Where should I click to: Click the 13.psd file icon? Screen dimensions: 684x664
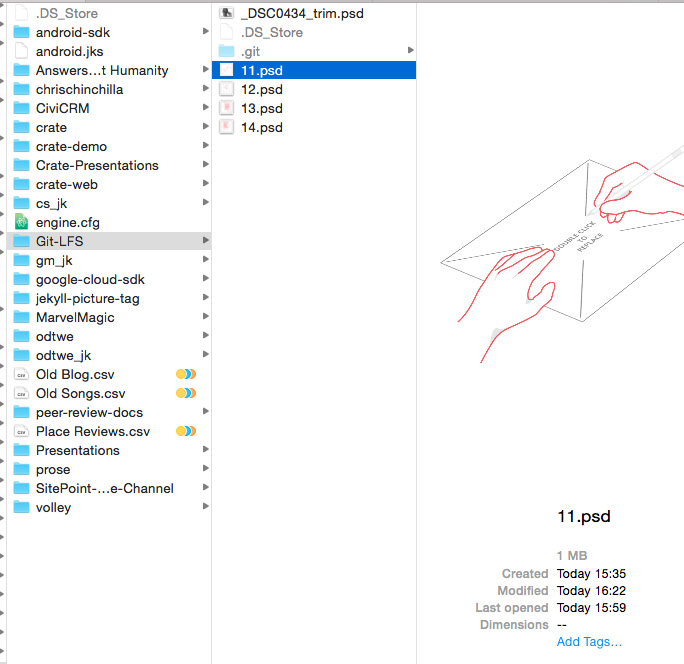[226, 108]
